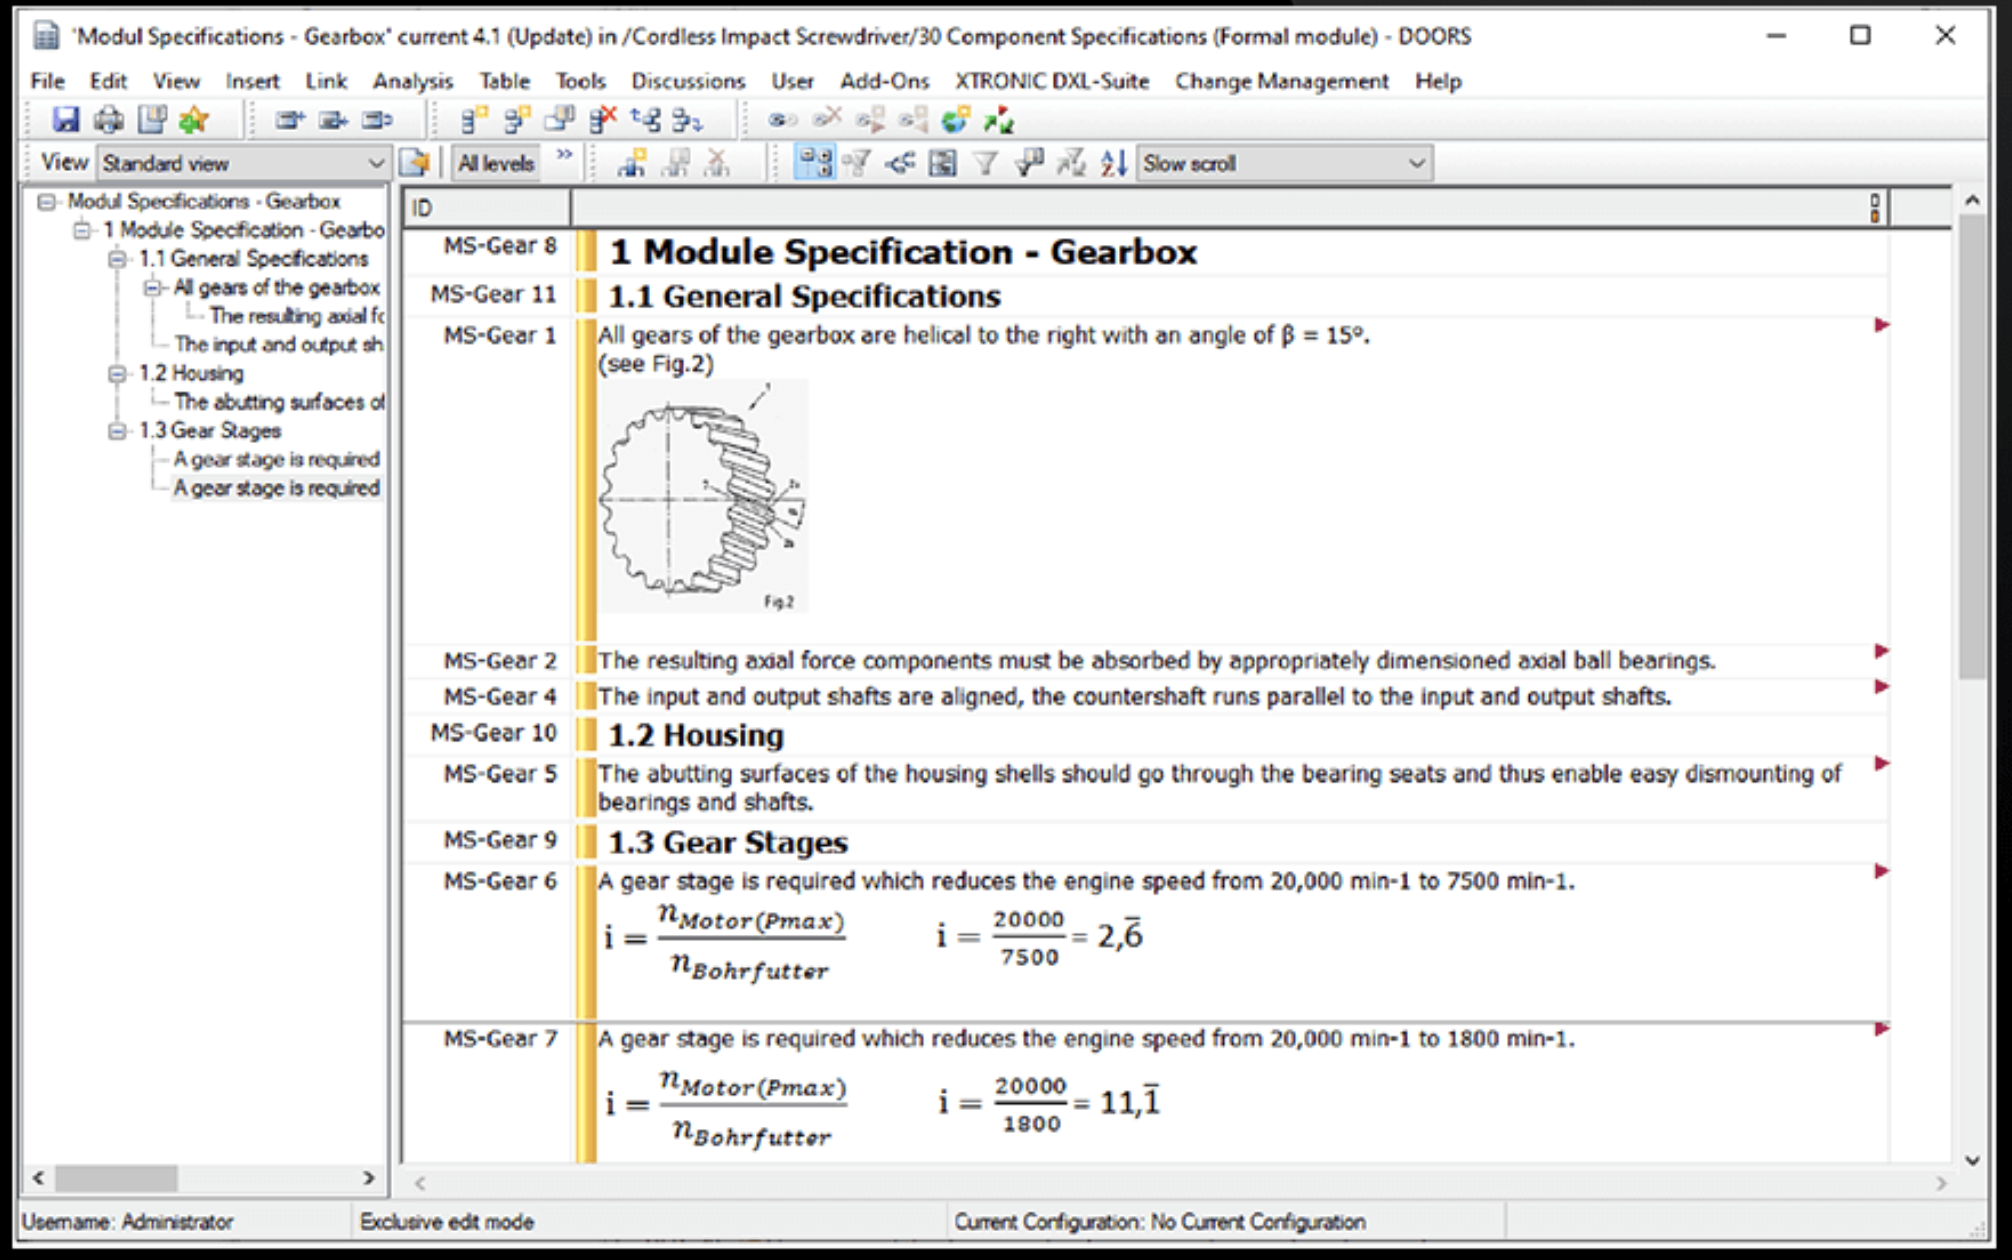Open the link graph icon in view toolbar
Image resolution: width=2012 pixels, height=1260 pixels.
[x=900, y=163]
